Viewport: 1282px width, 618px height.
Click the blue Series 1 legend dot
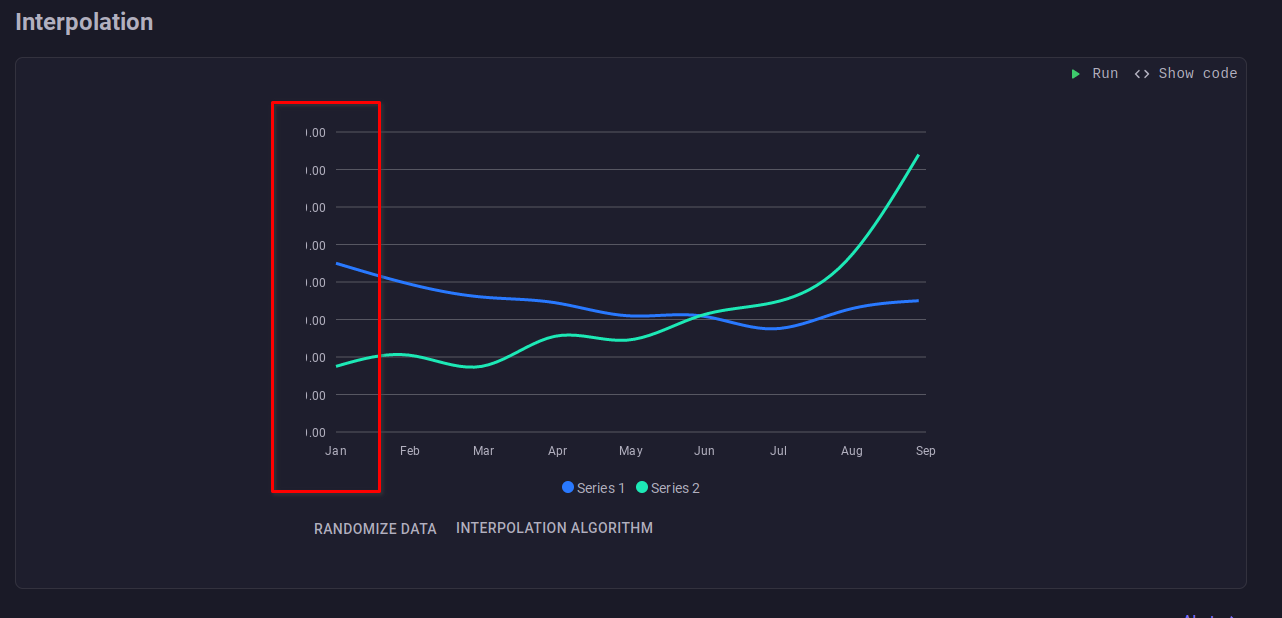[567, 487]
